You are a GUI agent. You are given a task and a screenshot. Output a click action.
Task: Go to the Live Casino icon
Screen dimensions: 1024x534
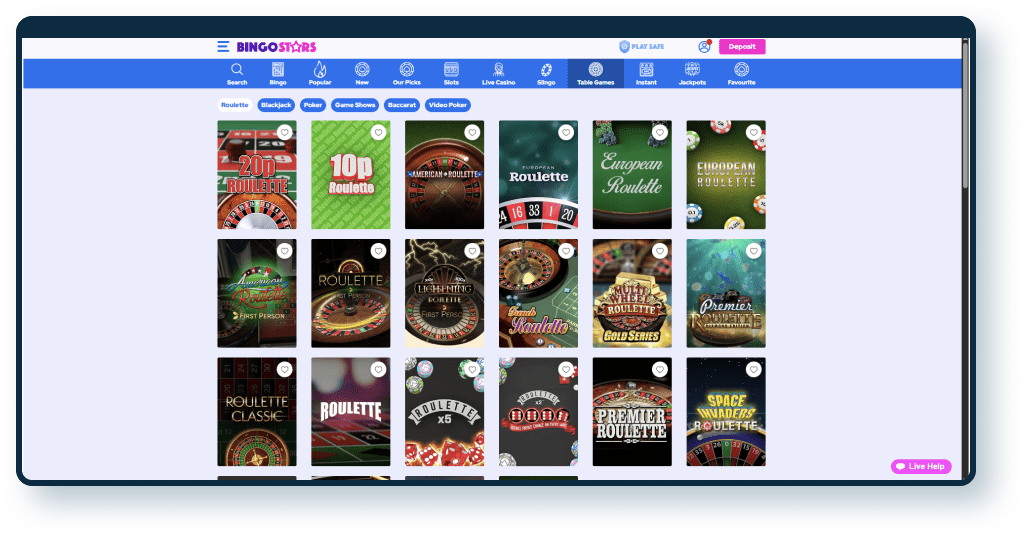point(497,70)
